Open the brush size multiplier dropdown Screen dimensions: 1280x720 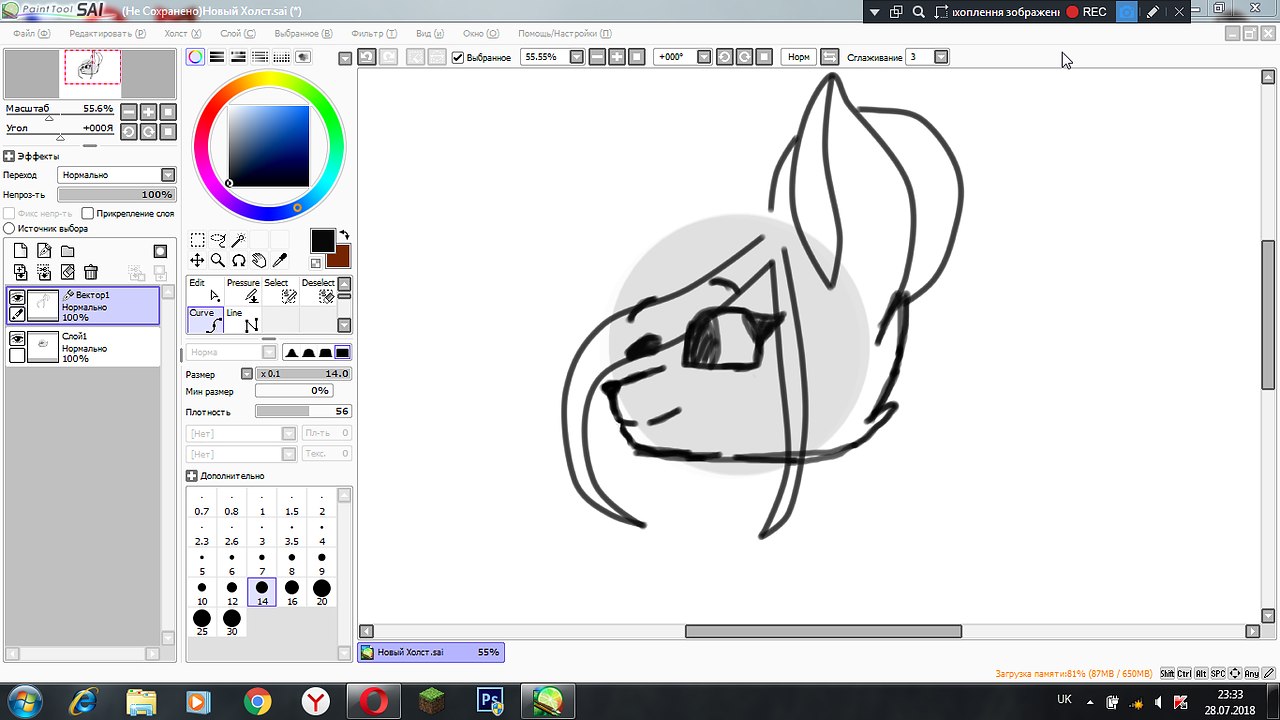pos(247,374)
